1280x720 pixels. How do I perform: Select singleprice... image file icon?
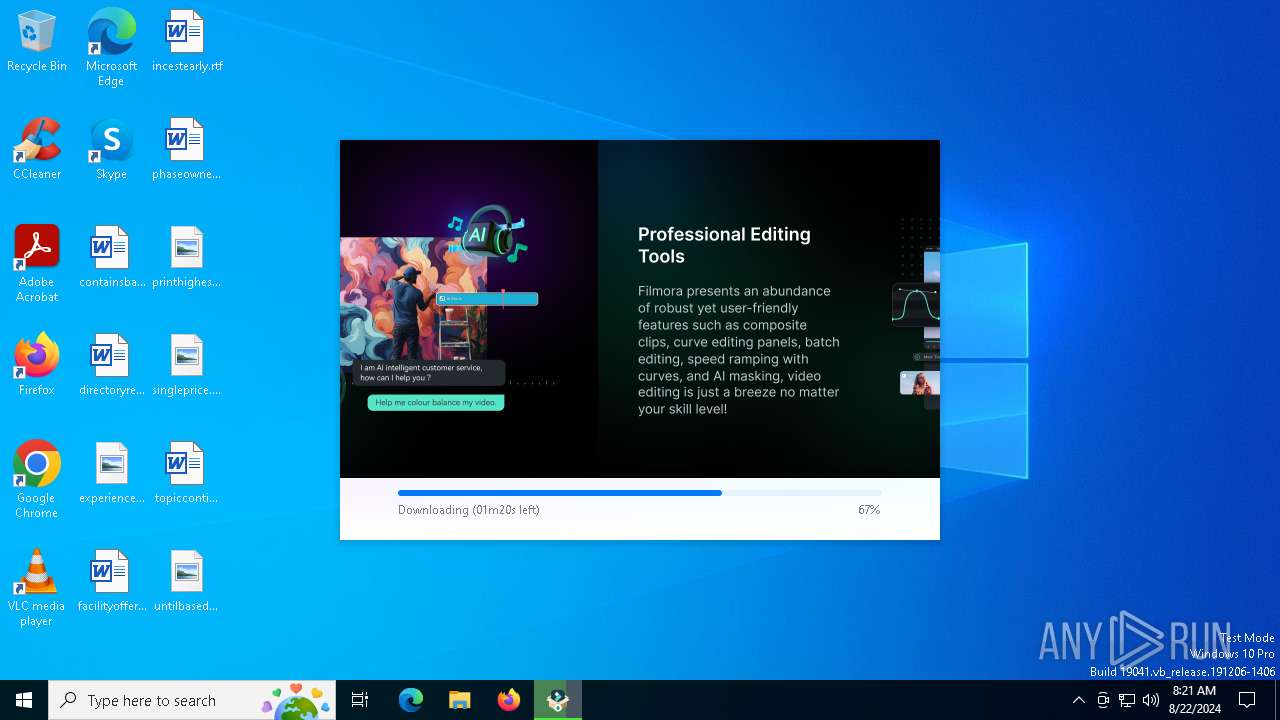click(187, 366)
